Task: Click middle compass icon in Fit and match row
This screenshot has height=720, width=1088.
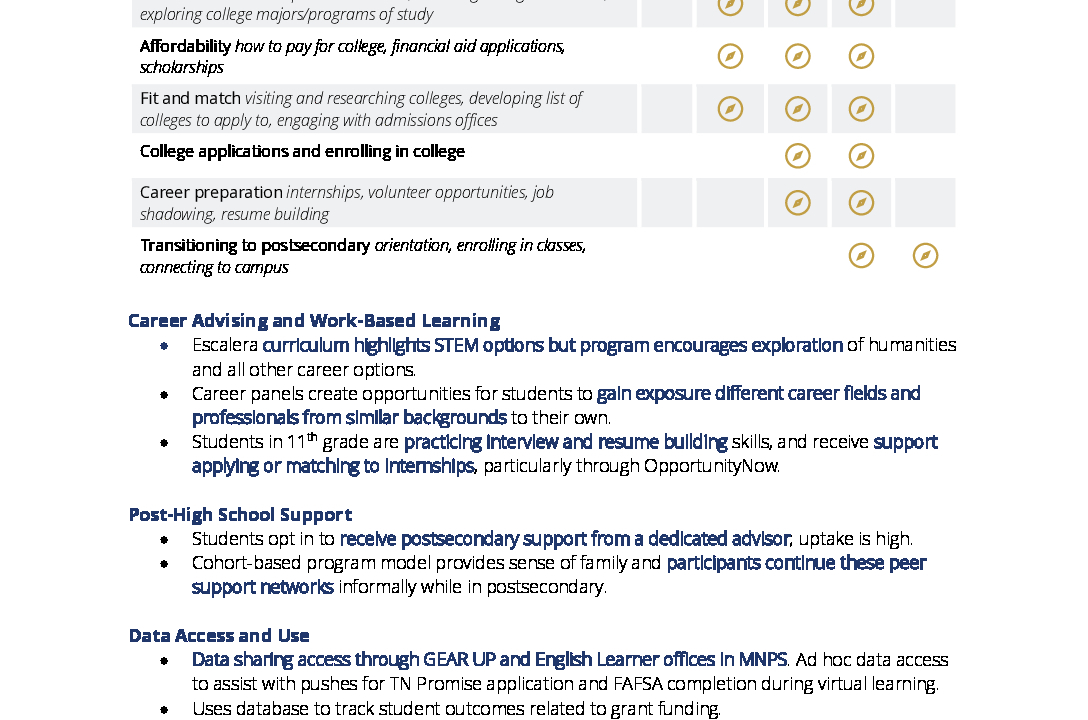Action: [797, 109]
